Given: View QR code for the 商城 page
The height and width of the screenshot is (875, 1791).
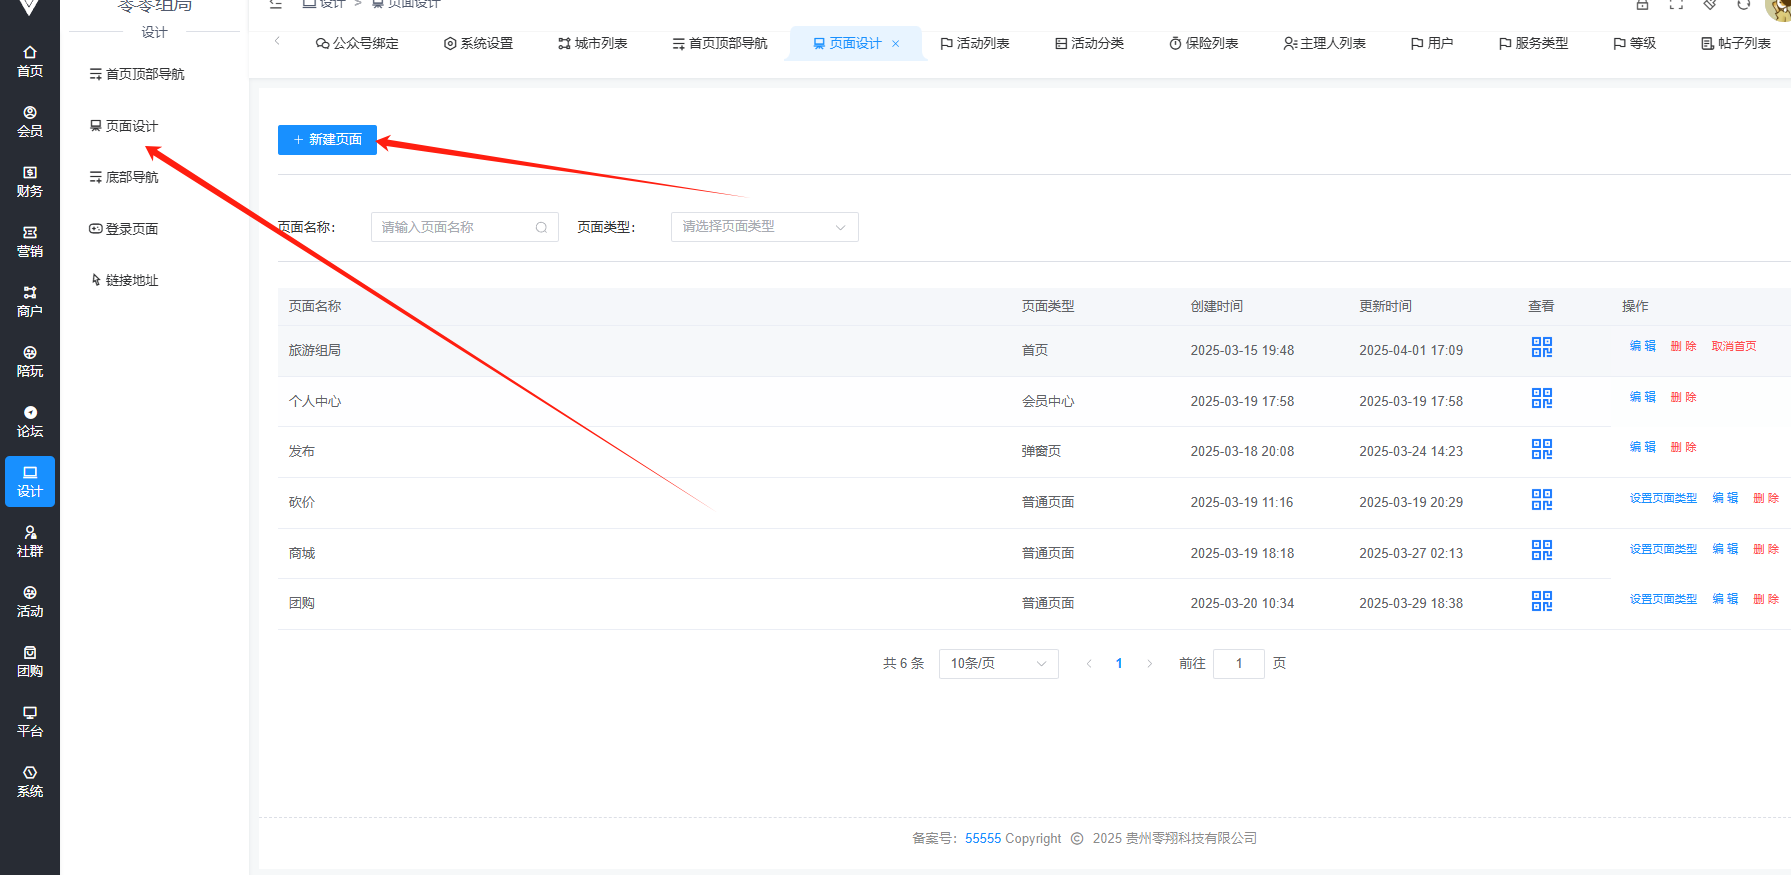Looking at the screenshot, I should coord(1541,550).
